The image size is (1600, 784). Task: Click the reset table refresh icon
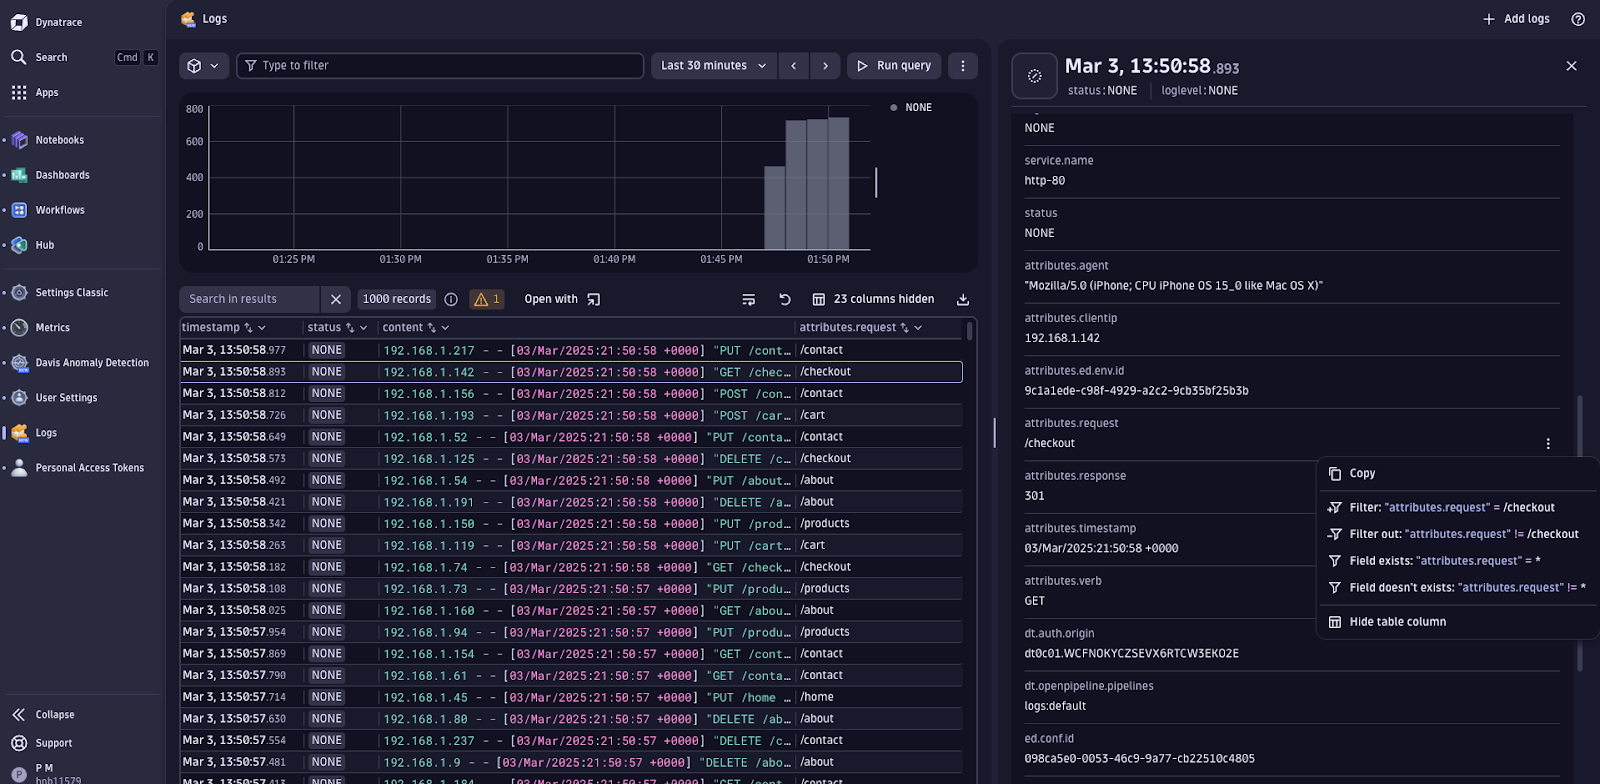coord(785,299)
